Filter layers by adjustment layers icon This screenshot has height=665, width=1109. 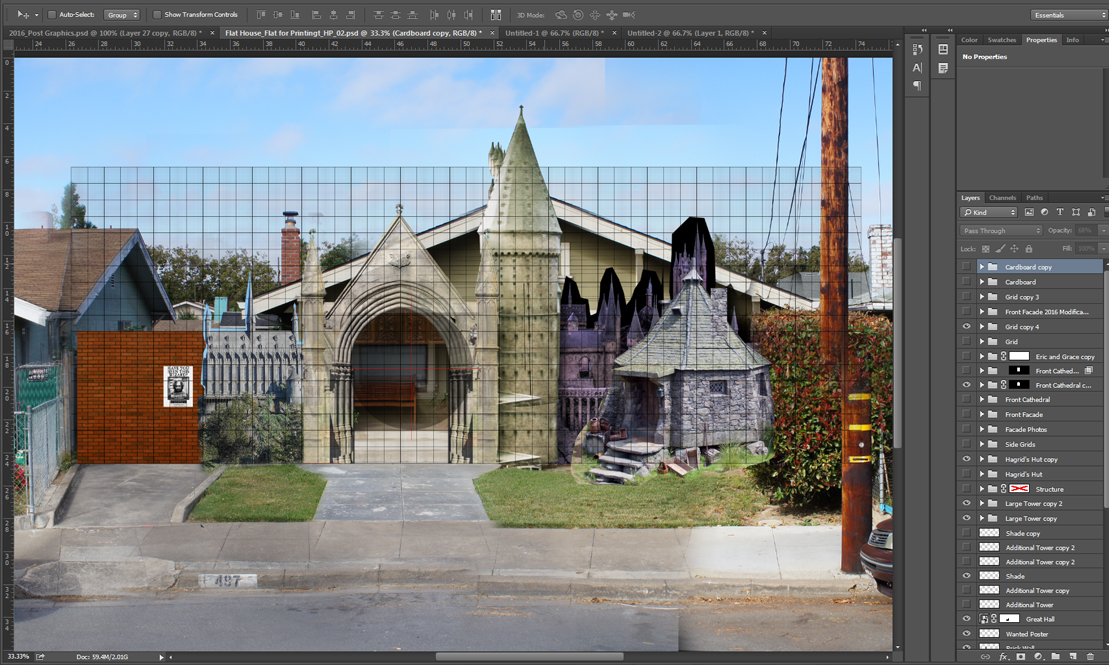(x=1044, y=212)
